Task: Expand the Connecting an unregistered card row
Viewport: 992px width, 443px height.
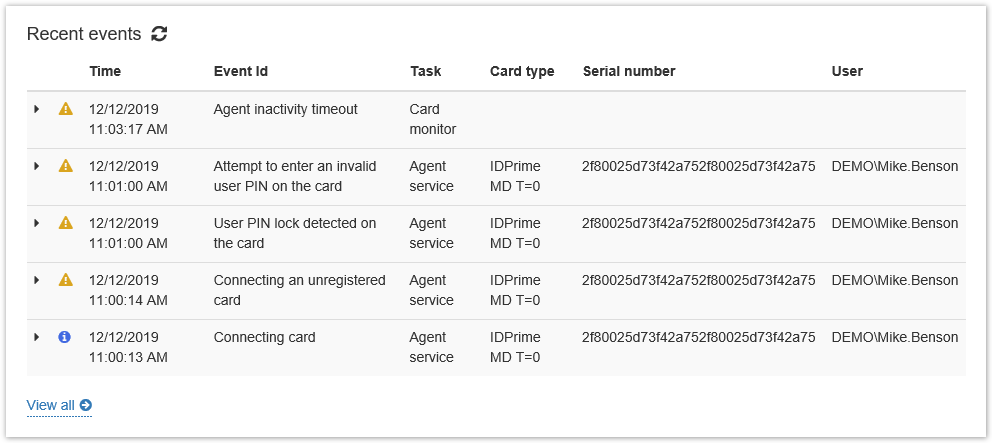Action: [x=37, y=280]
